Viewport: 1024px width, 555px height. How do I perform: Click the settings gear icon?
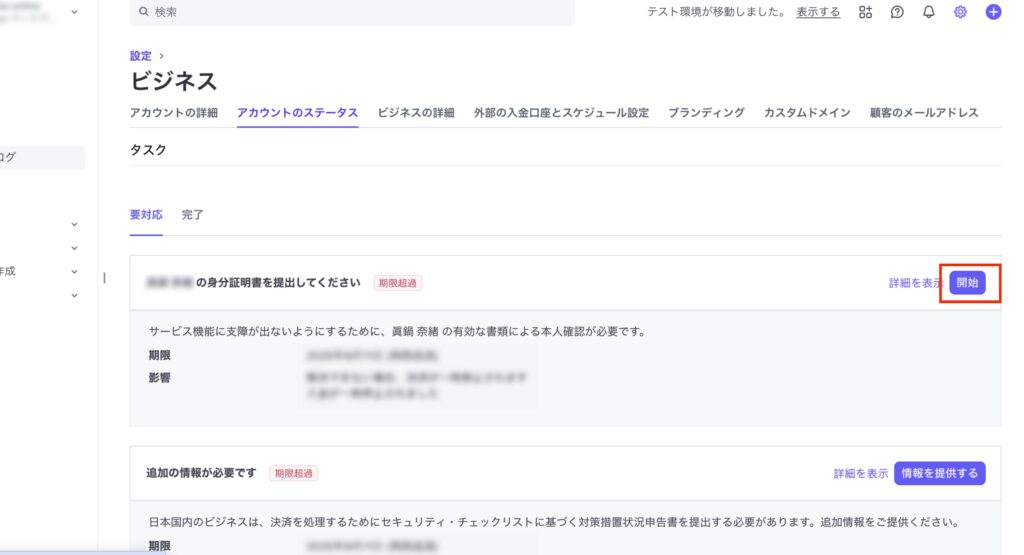point(961,12)
